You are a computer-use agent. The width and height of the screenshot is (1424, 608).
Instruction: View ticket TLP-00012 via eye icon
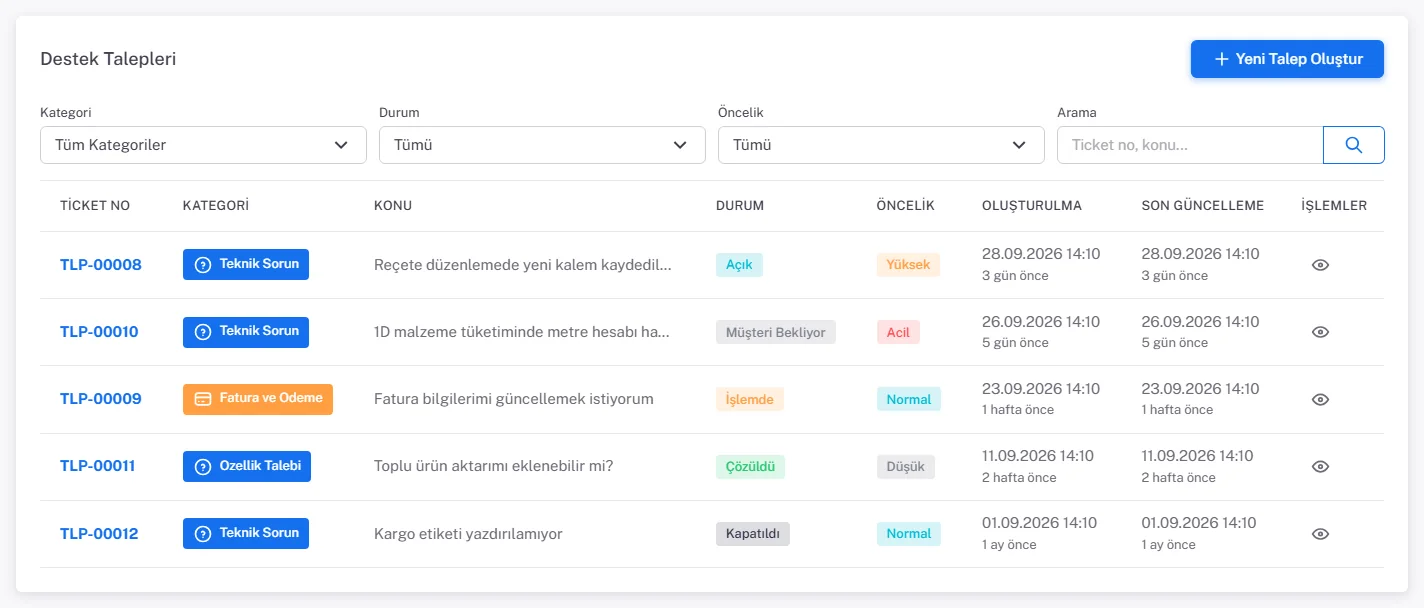1320,534
